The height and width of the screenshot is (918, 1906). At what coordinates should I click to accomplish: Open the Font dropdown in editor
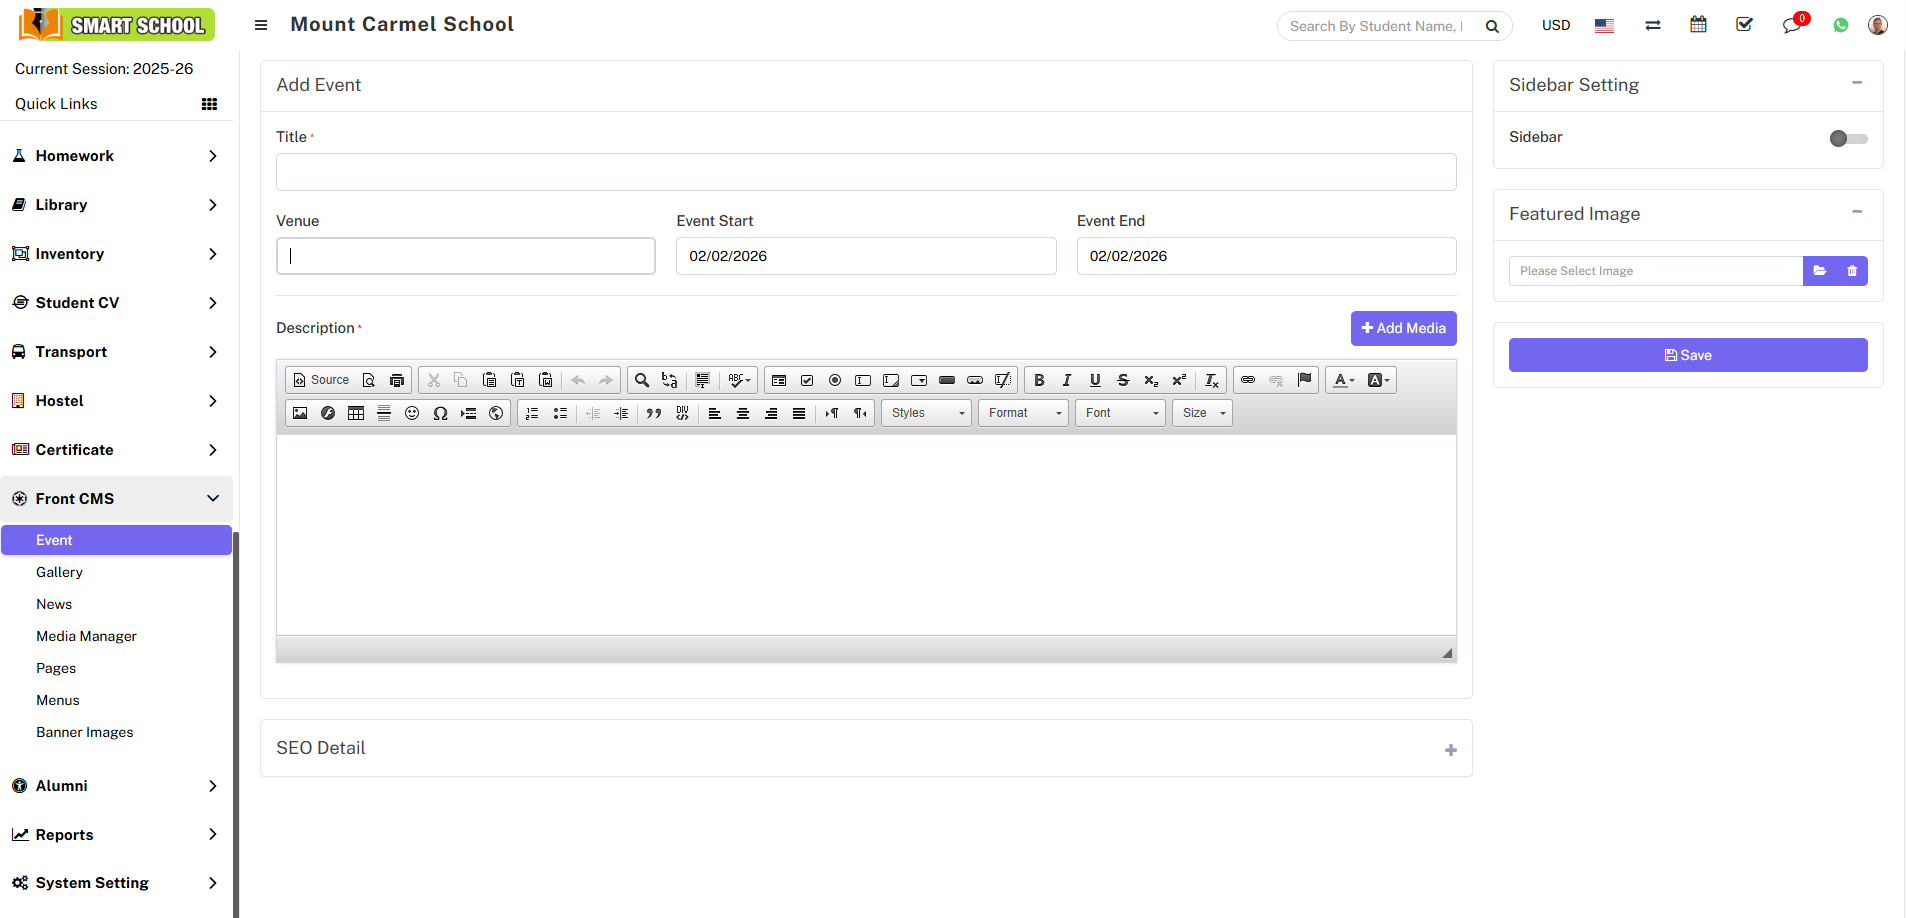click(1120, 413)
